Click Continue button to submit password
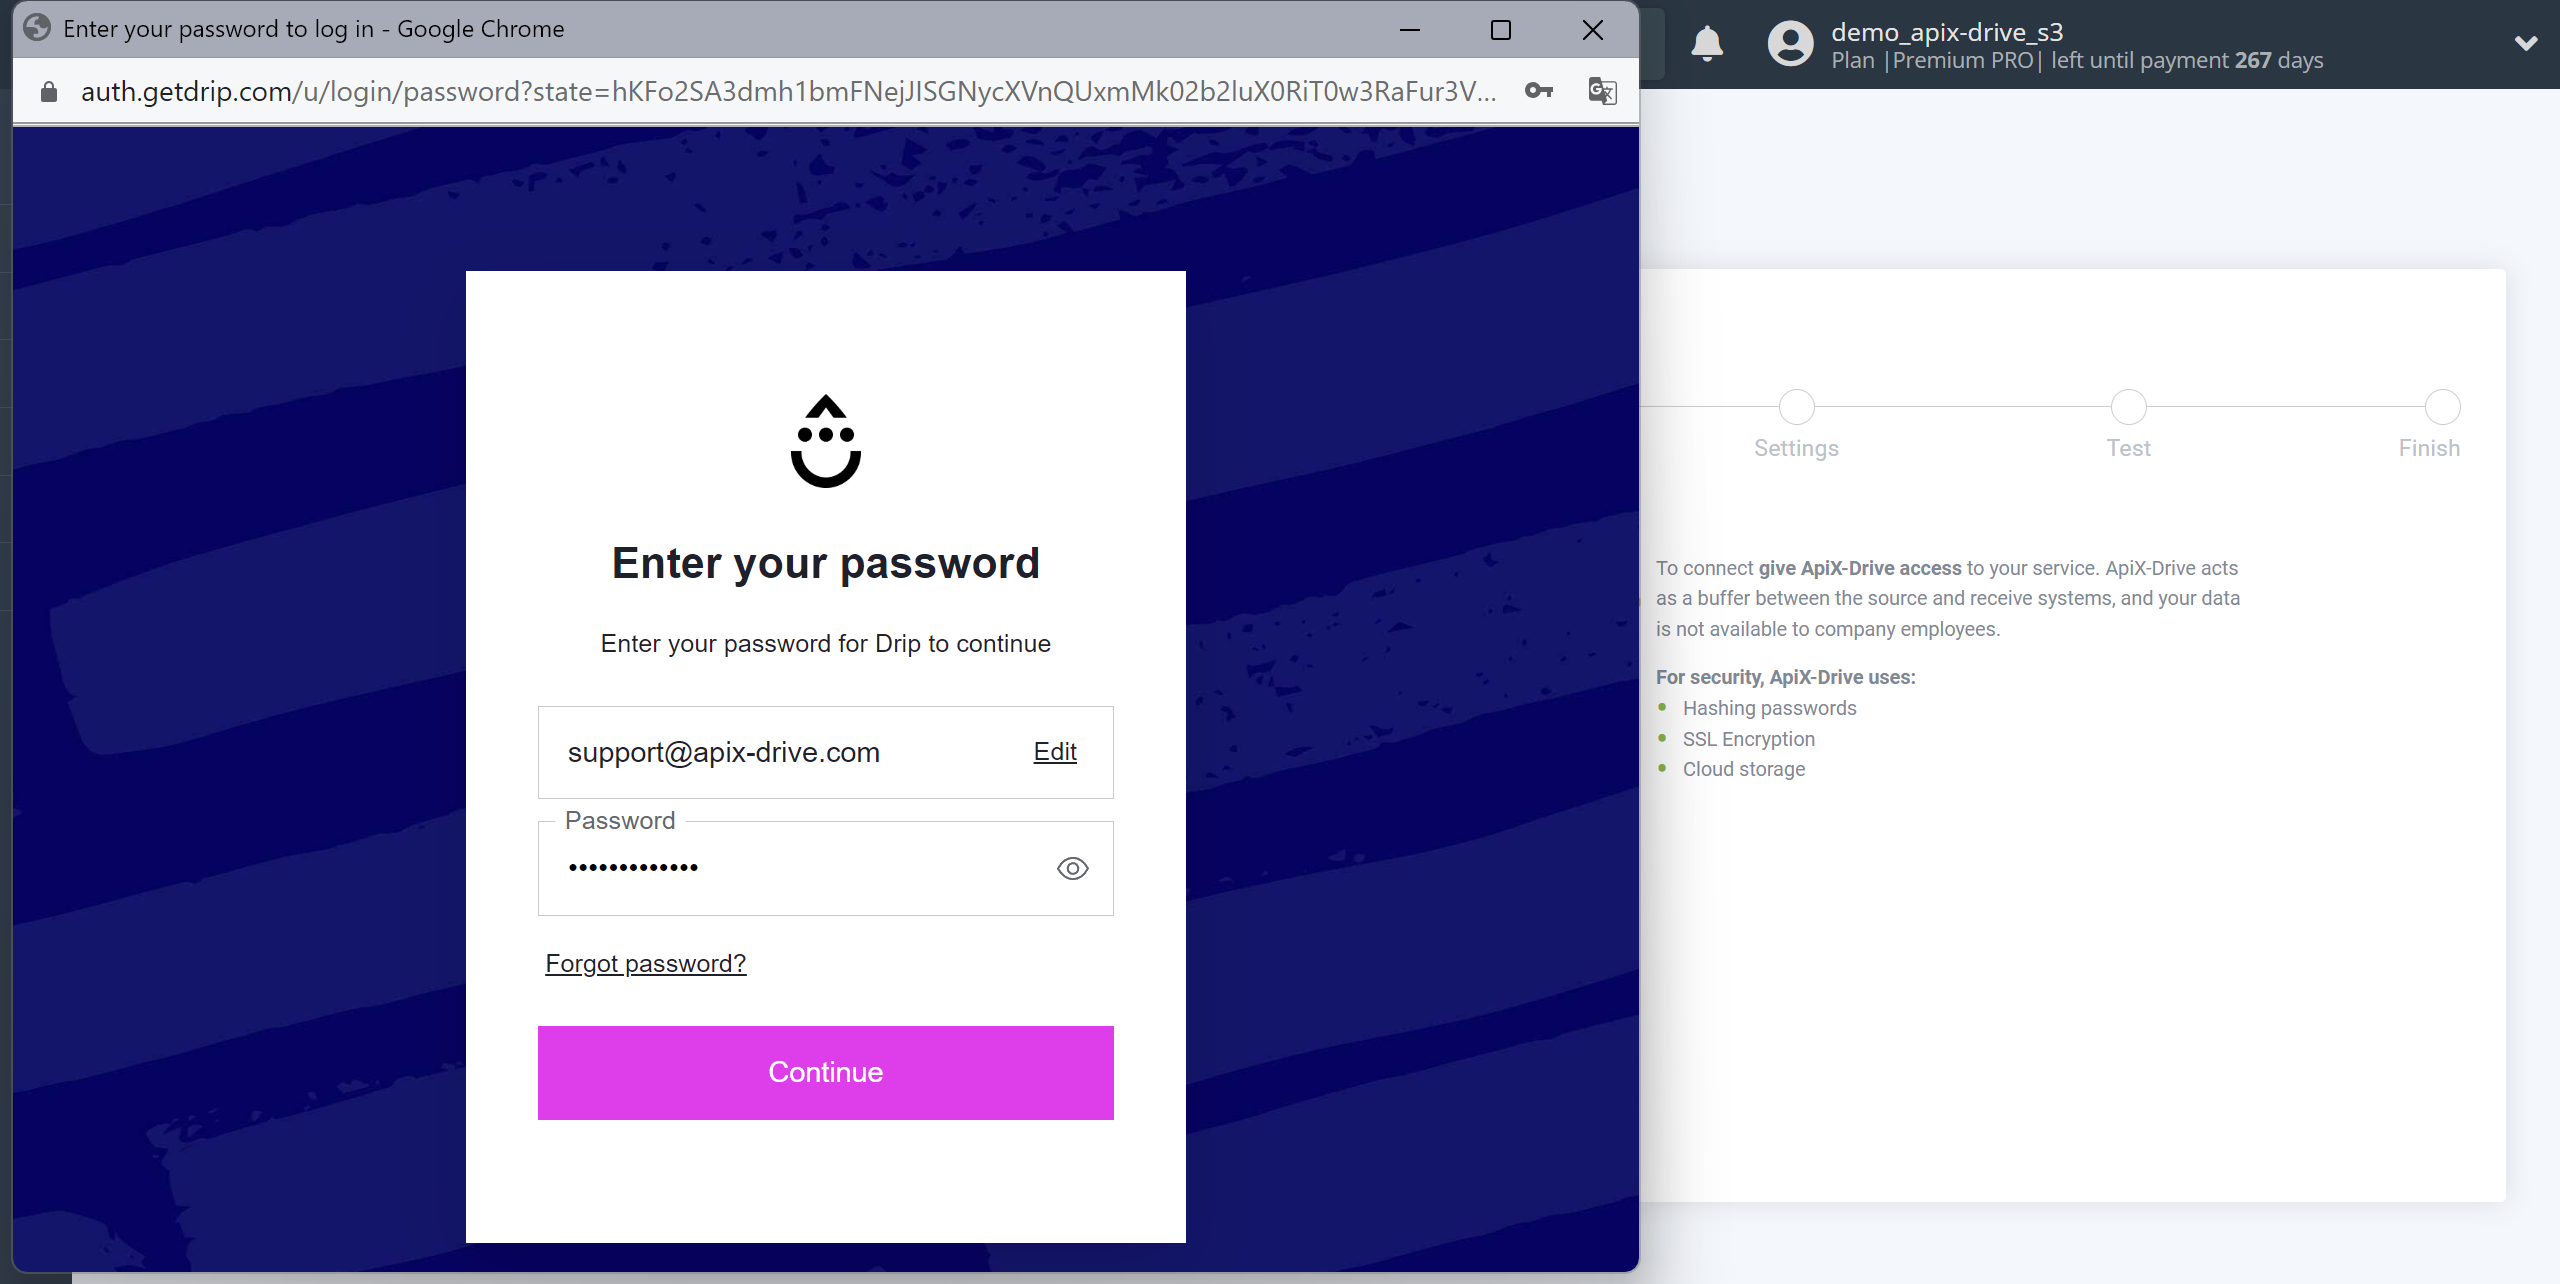This screenshot has width=2560, height=1284. click(825, 1073)
